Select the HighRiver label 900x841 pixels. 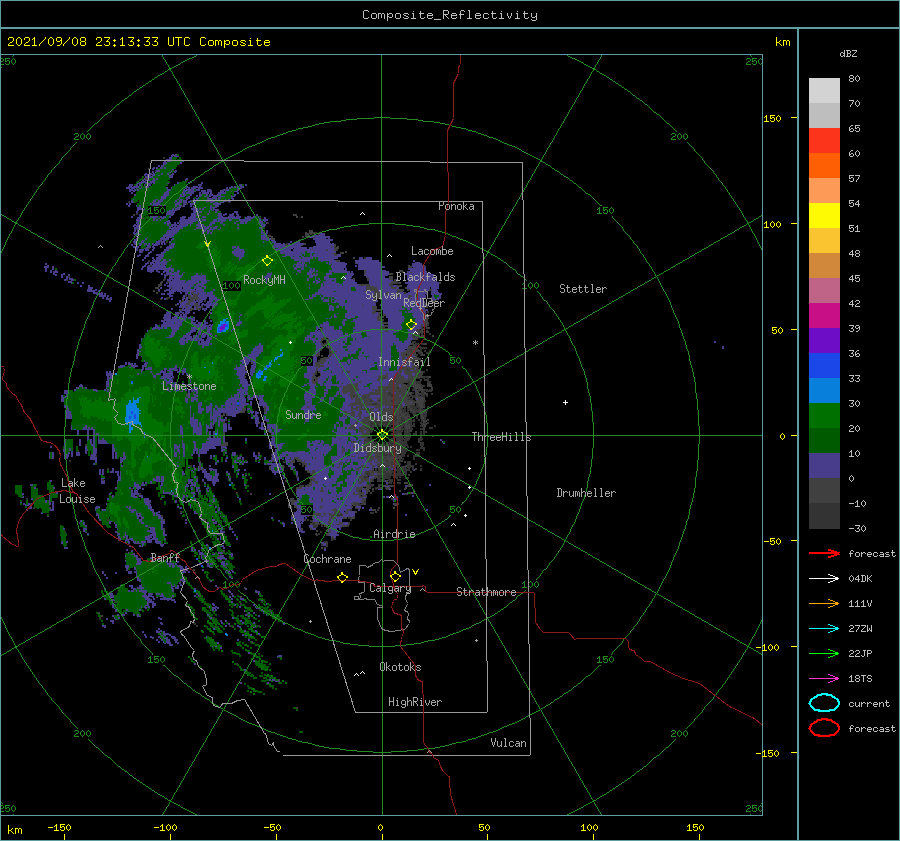click(x=415, y=702)
